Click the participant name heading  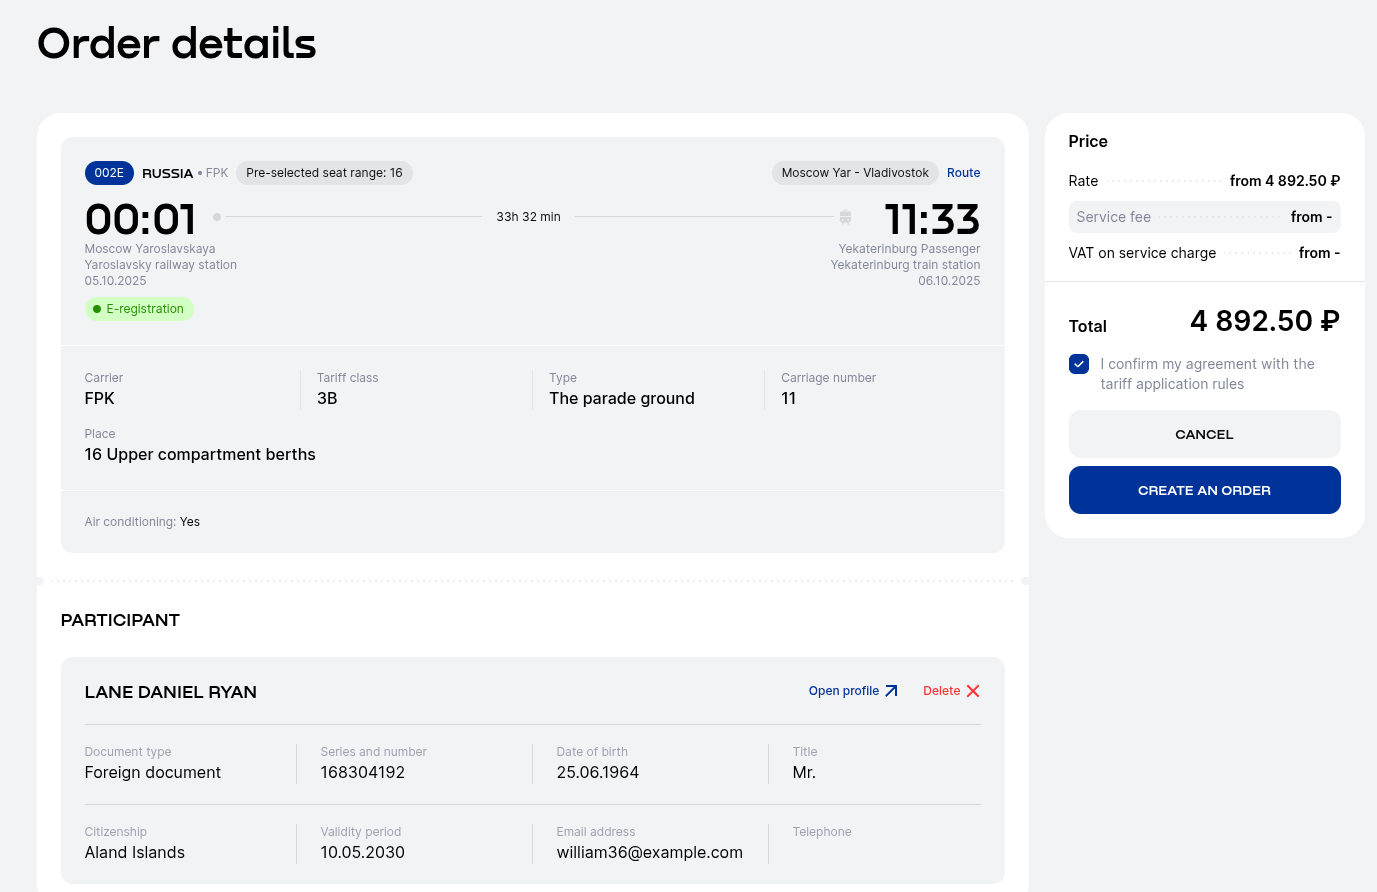[x=171, y=692]
